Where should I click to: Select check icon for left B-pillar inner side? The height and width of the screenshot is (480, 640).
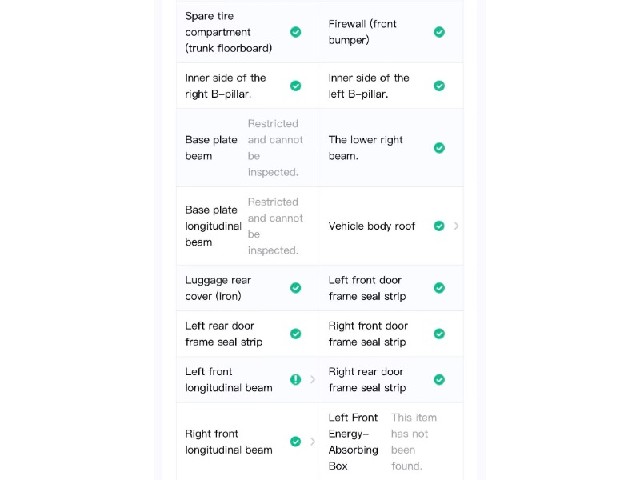pyautogui.click(x=439, y=86)
